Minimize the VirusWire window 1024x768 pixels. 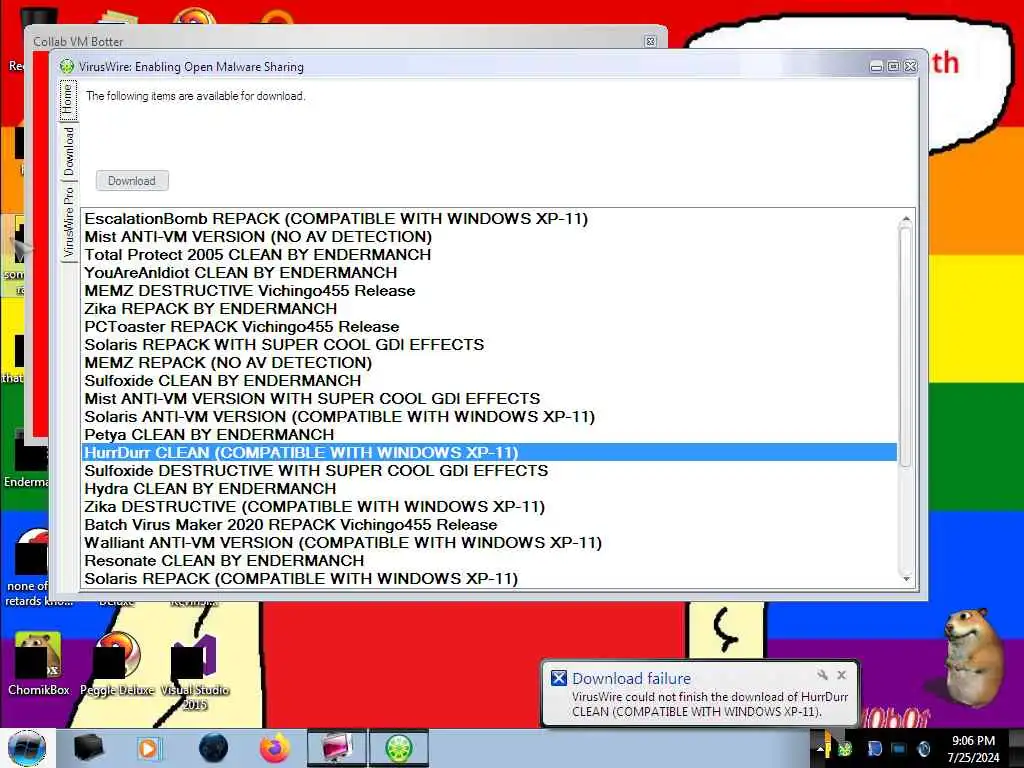[x=876, y=67]
